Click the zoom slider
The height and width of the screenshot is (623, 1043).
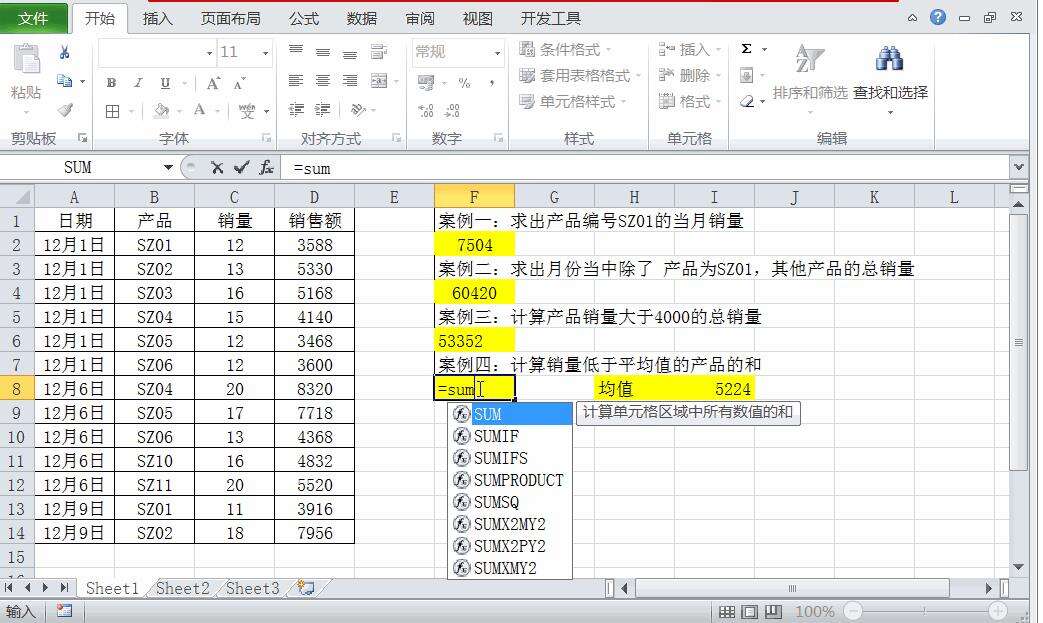tap(925, 610)
